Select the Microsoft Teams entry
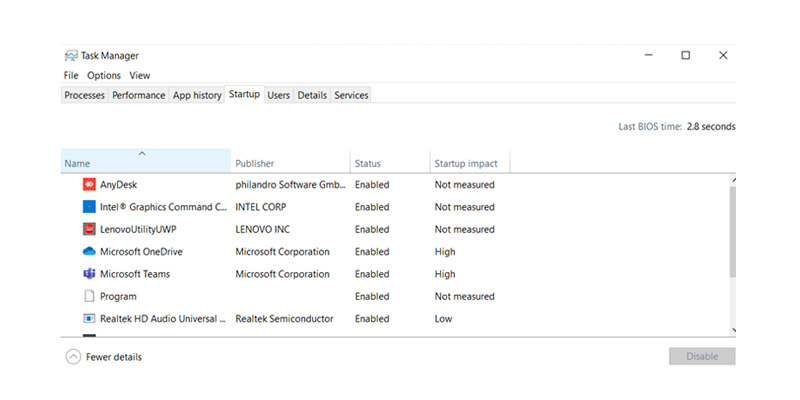This screenshot has height=400, width=800. [135, 274]
